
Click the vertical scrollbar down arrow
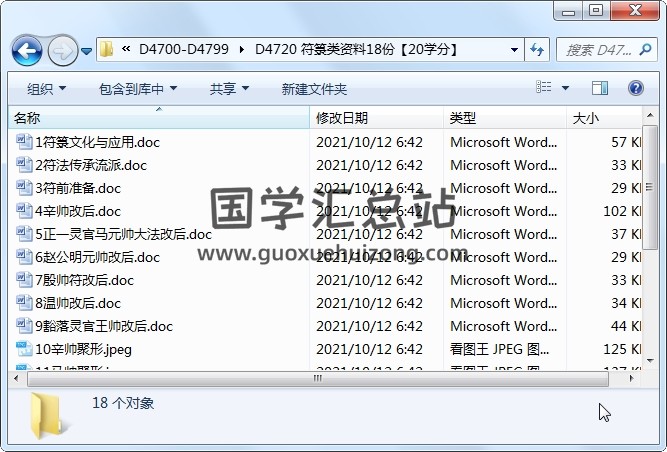[650, 361]
